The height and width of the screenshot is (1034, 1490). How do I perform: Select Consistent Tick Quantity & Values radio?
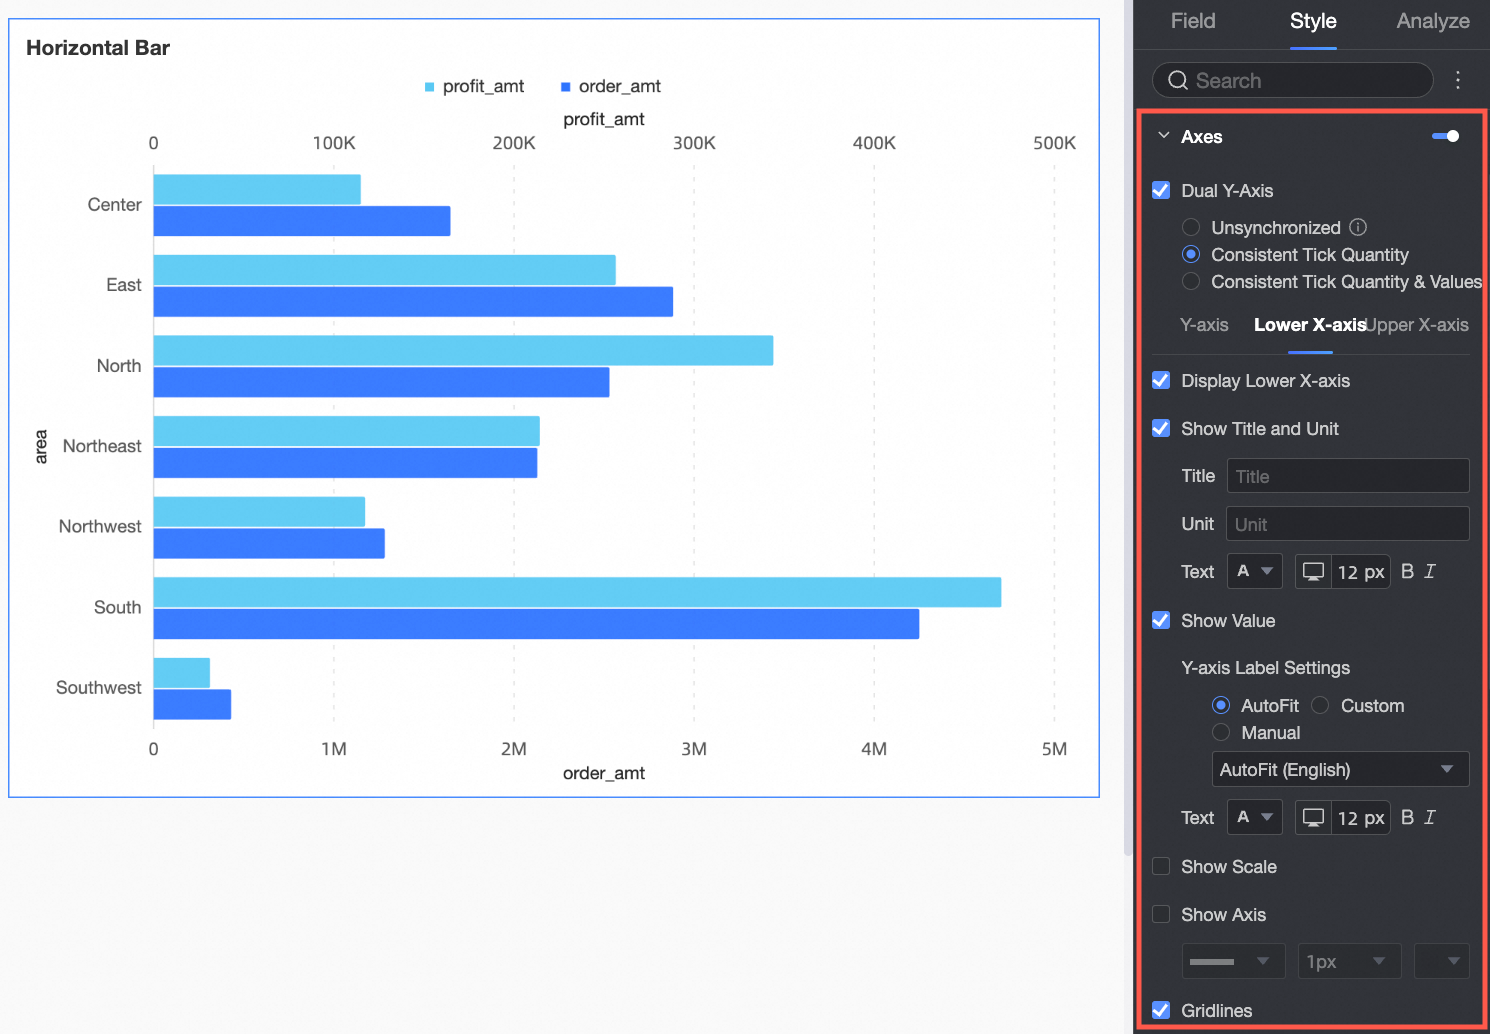pos(1191,281)
